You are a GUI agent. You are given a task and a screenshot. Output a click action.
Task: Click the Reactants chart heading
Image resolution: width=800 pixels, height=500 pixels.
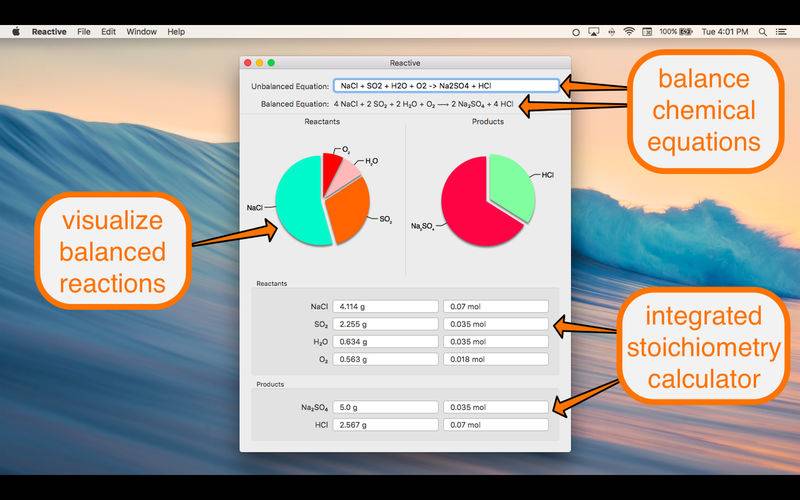click(x=322, y=121)
